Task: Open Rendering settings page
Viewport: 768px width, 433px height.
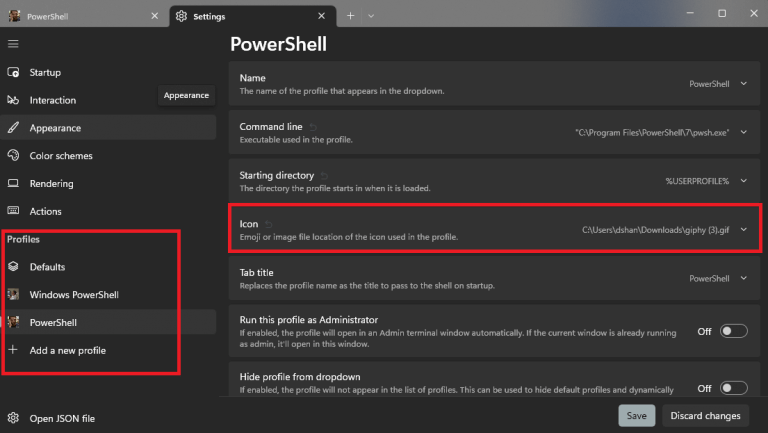Action: (108, 183)
